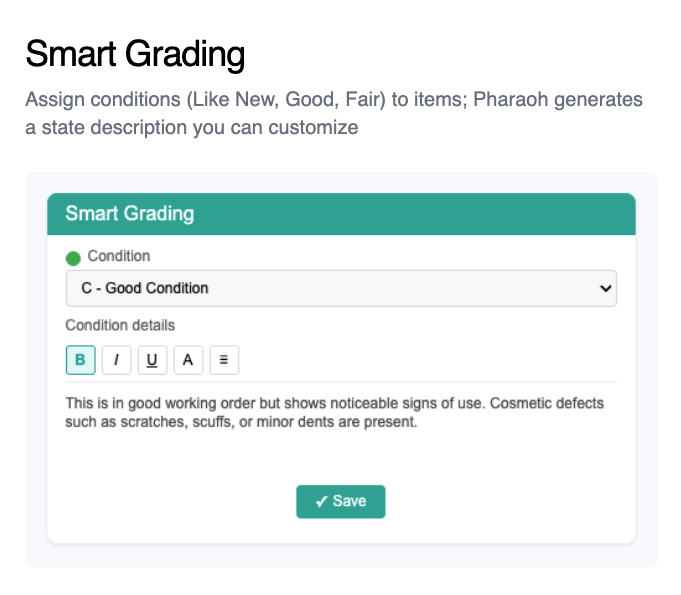
Task: Enable italic text formatting
Action: [x=116, y=360]
